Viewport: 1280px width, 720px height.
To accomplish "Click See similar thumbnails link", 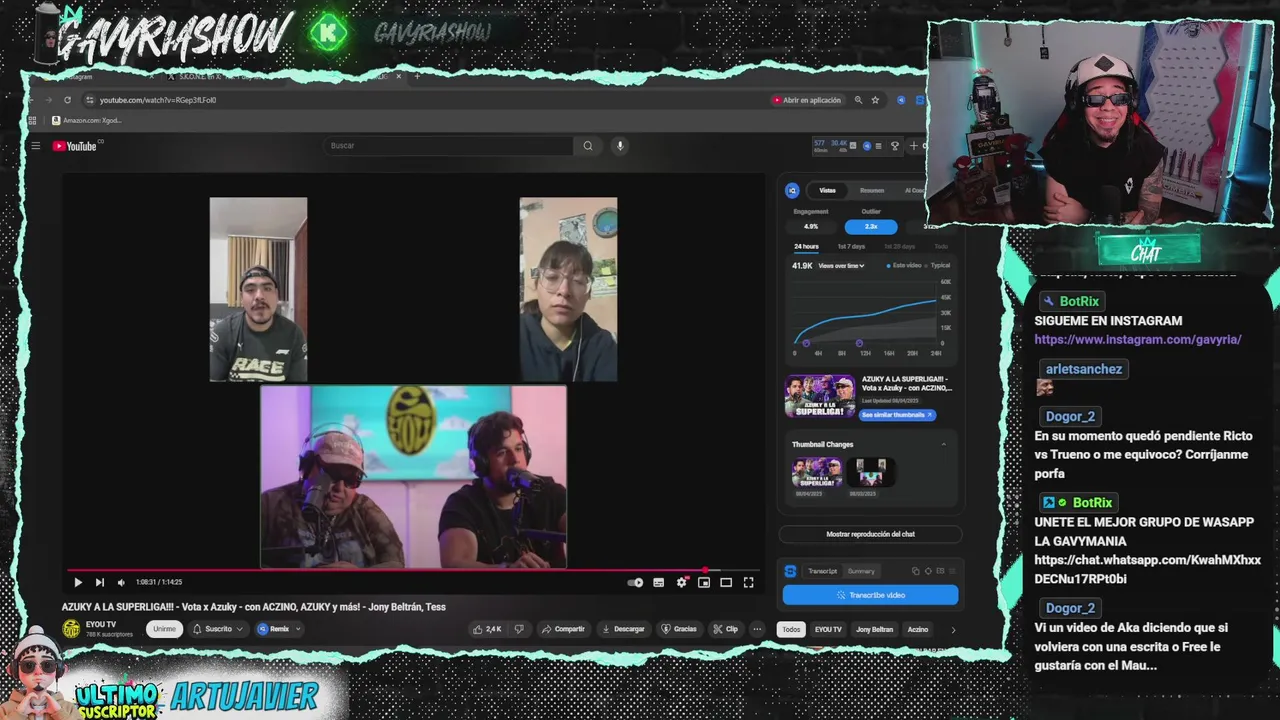I will point(897,415).
